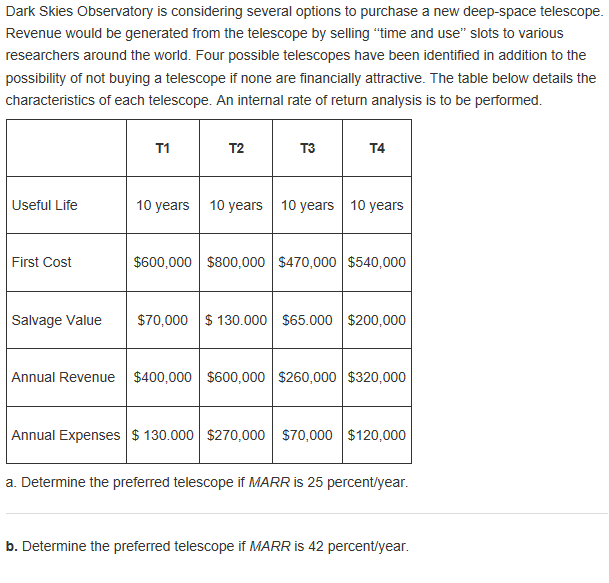Image resolution: width=609 pixels, height=583 pixels.
Task: Click the $65.000 salvage value cell
Action: 307,320
